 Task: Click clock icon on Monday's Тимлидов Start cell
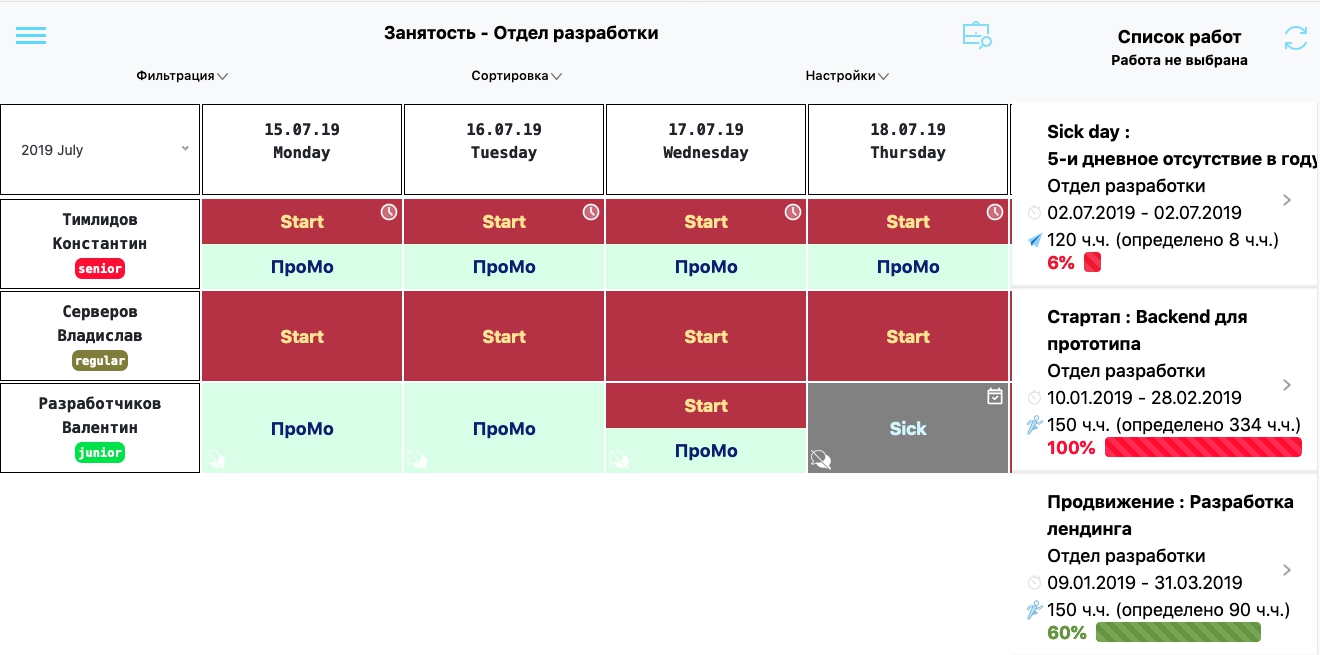[x=389, y=212]
